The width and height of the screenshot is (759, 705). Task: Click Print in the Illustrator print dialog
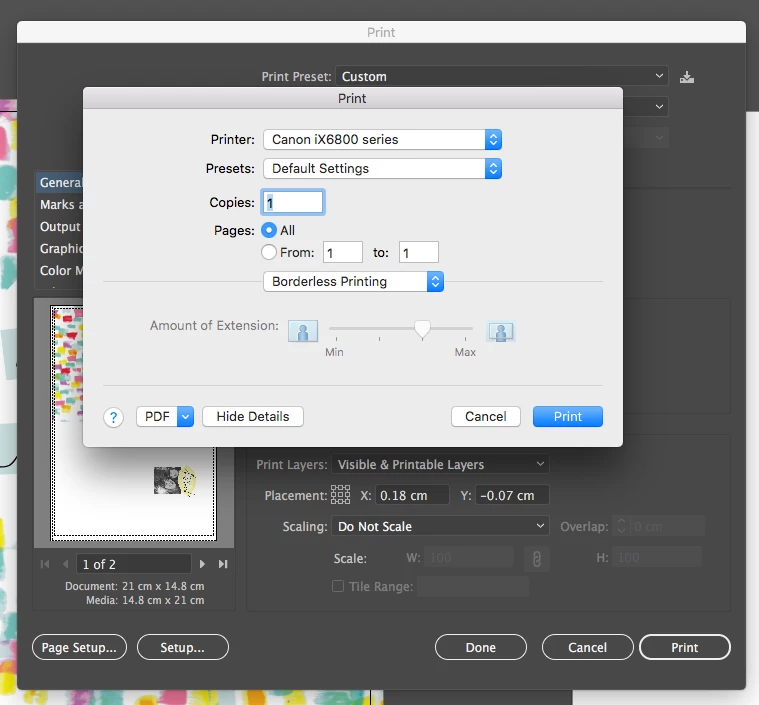tap(684, 647)
